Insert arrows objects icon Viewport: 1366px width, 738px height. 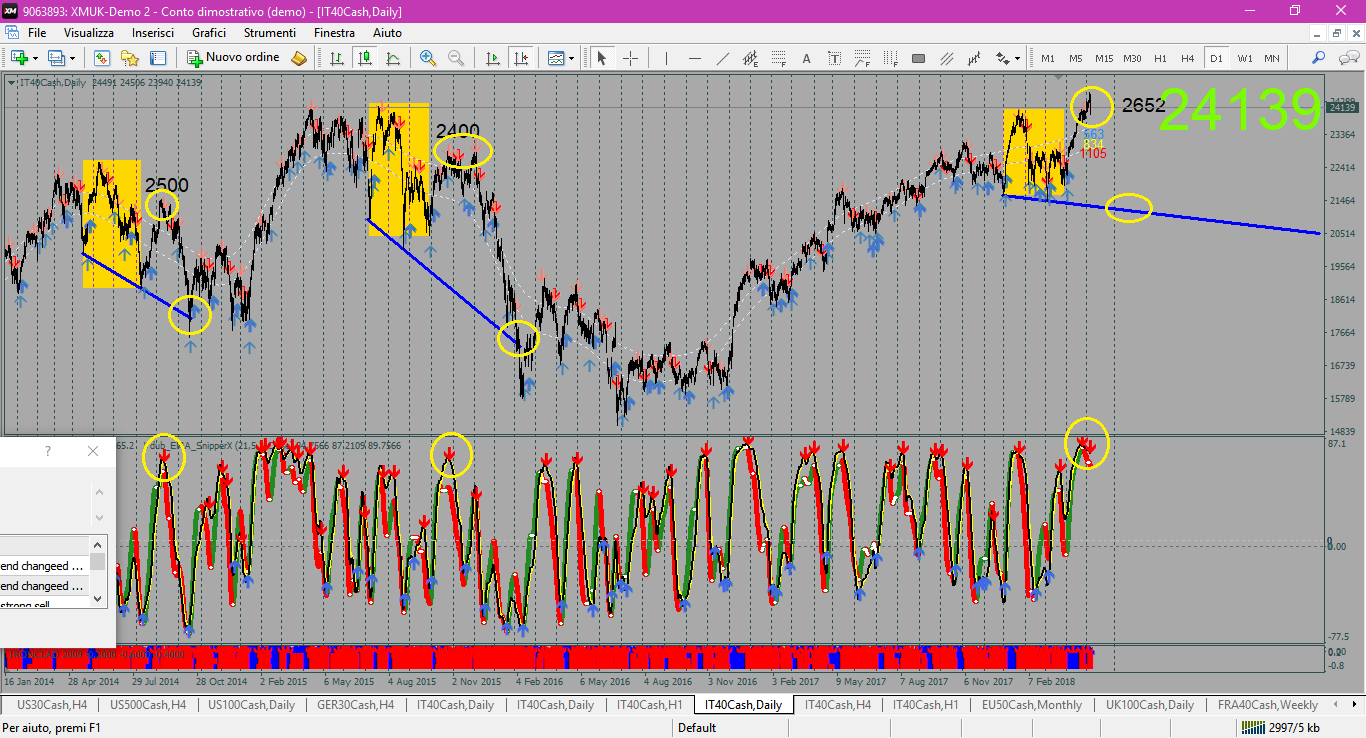pos(1003,58)
